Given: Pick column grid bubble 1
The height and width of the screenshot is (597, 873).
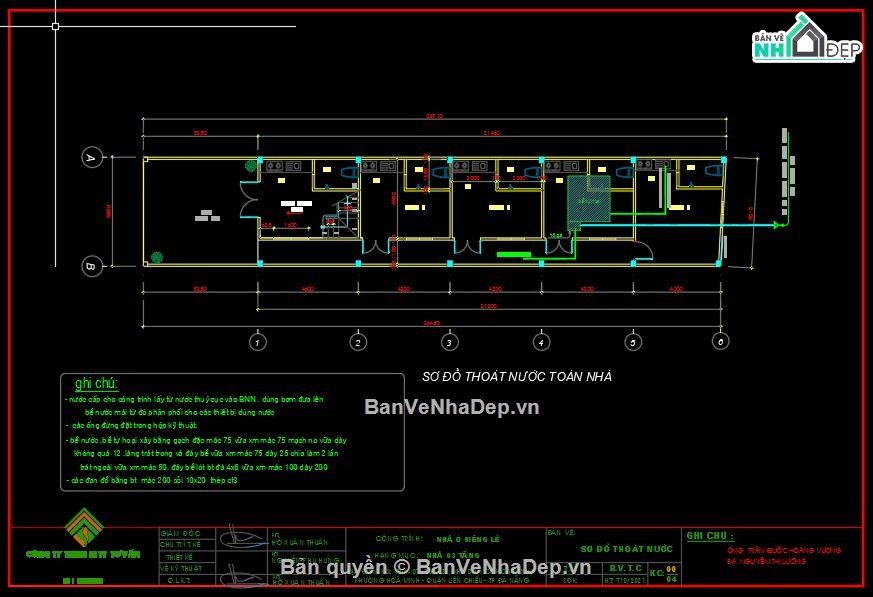Looking at the screenshot, I should click(x=258, y=342).
